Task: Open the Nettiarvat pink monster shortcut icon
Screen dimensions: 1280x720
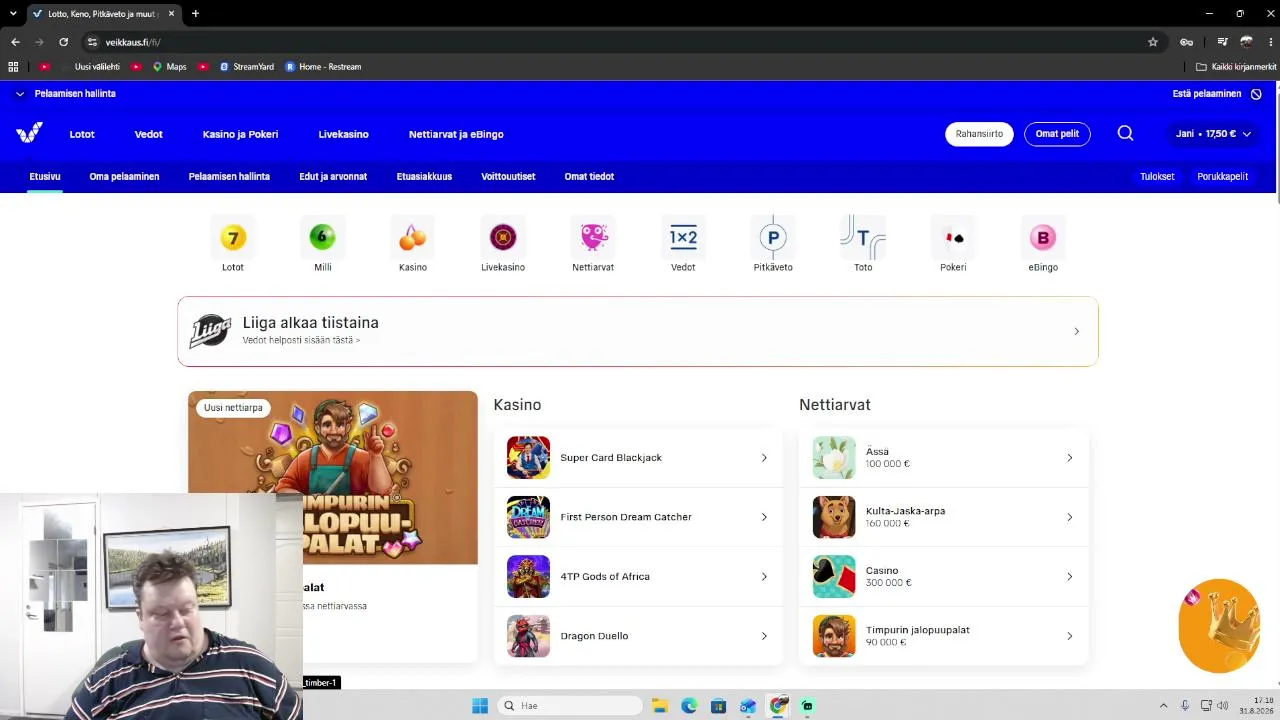Action: 593,238
